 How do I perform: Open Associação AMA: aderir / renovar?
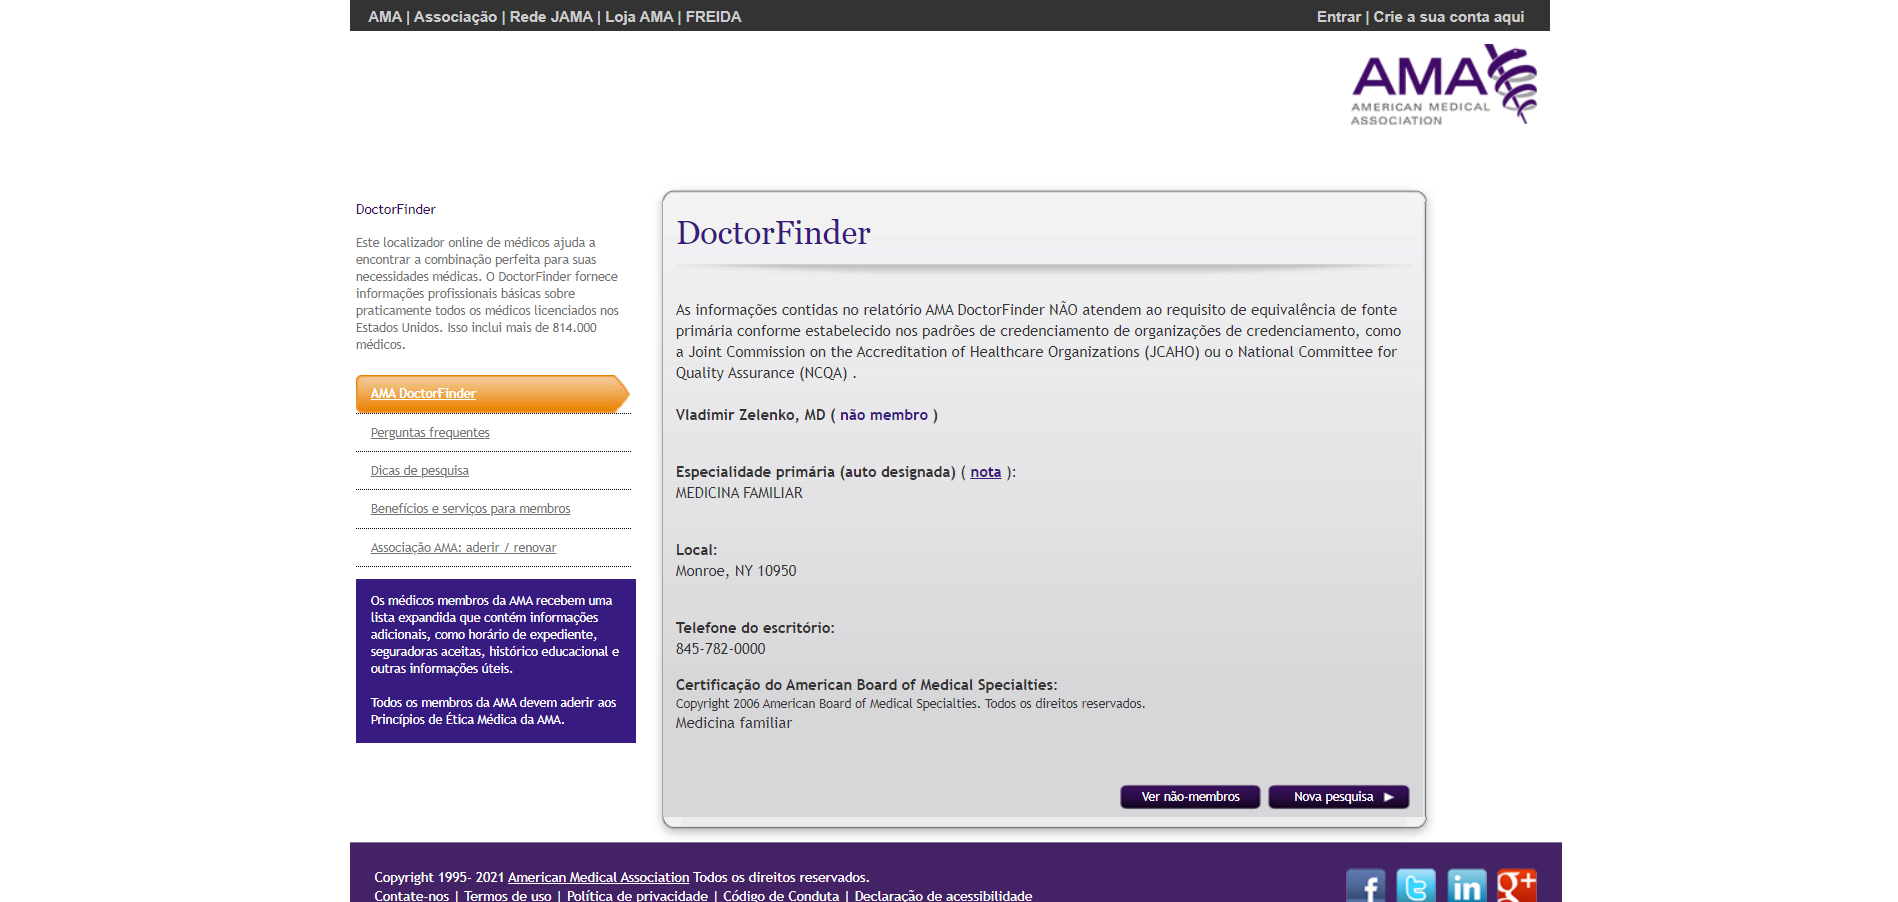pyautogui.click(x=464, y=548)
